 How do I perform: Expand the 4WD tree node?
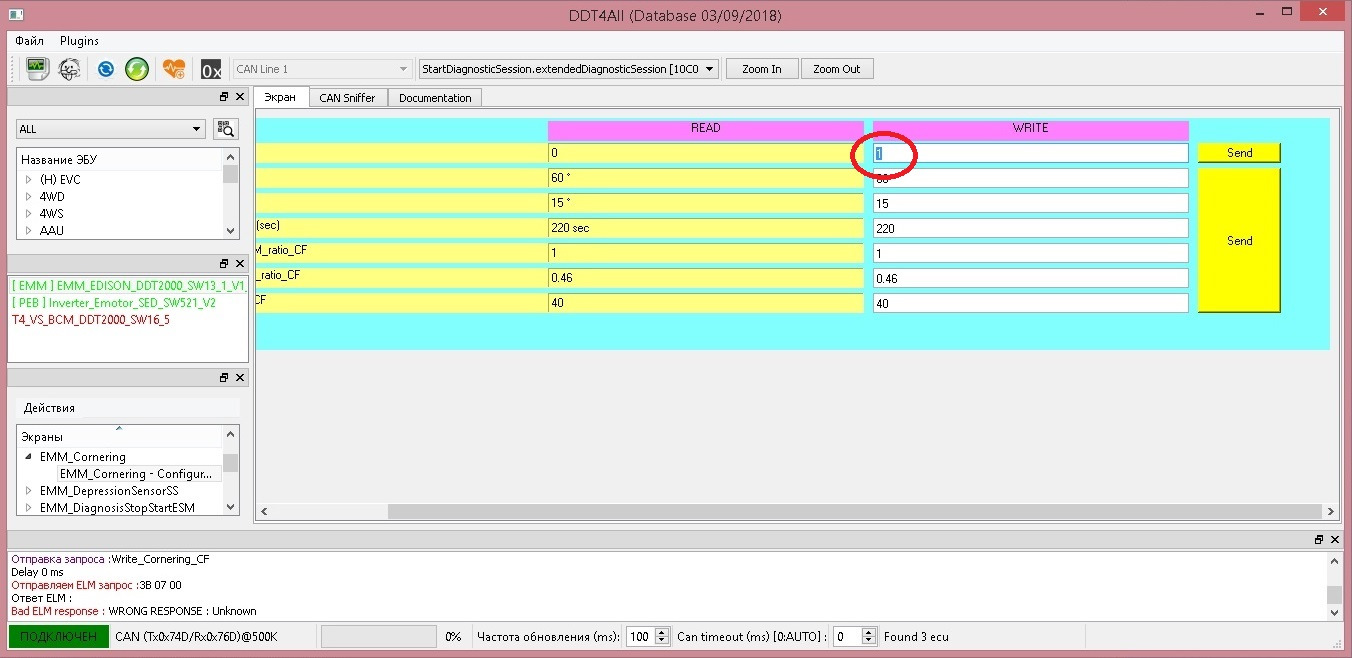click(29, 197)
